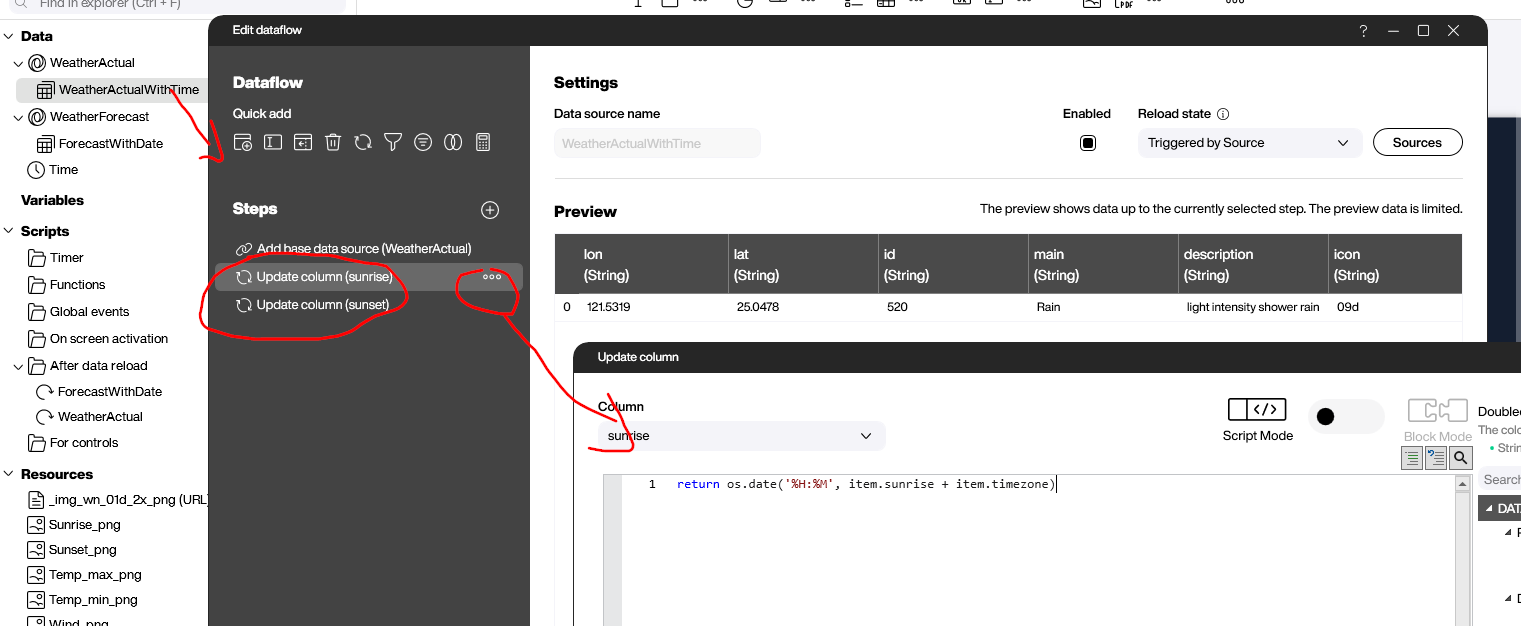Collapse the After data reload folder

click(x=18, y=366)
